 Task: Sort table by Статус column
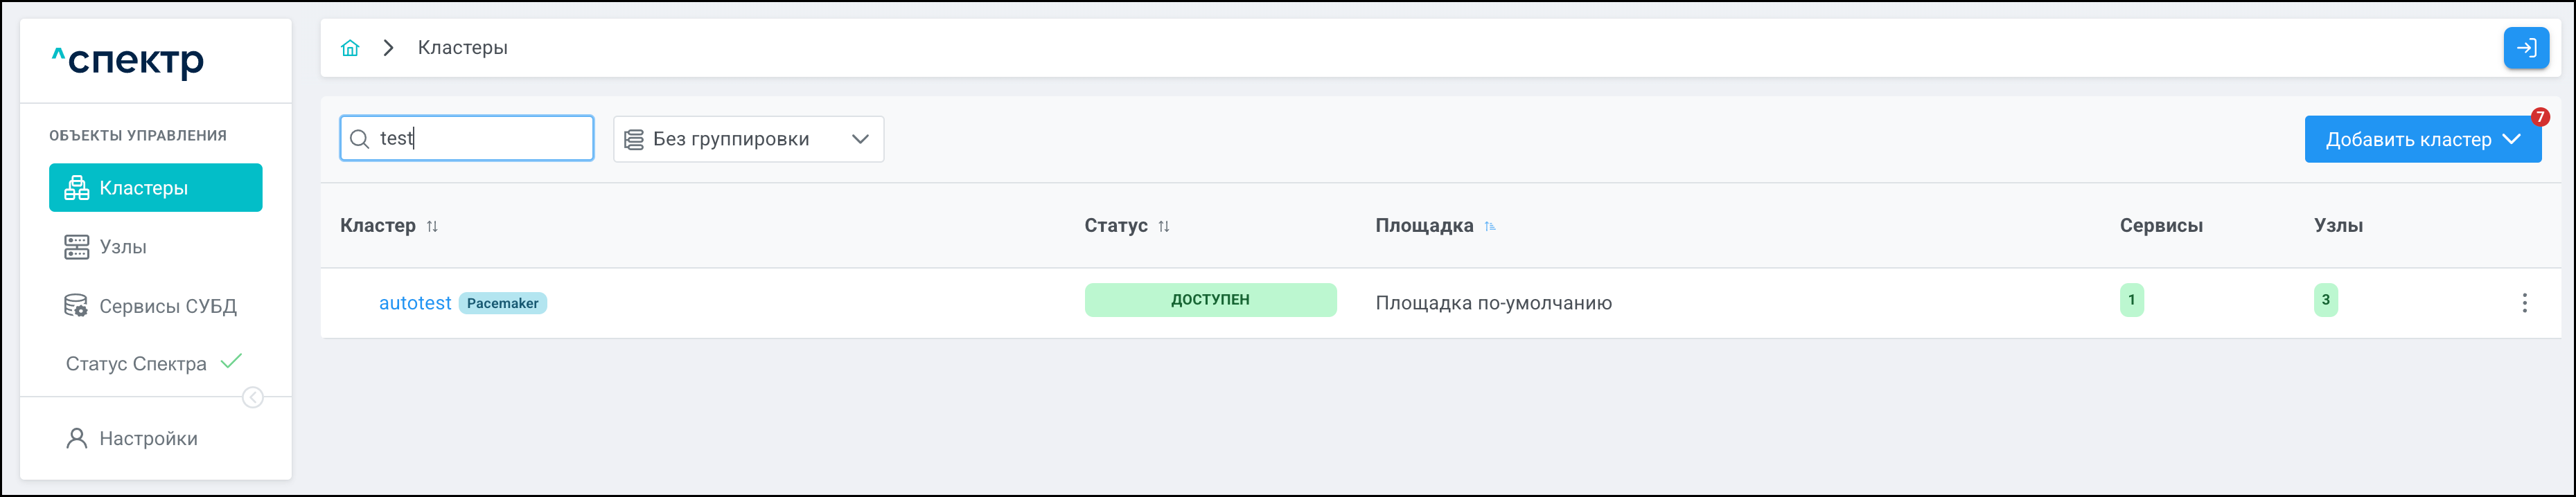click(1164, 226)
